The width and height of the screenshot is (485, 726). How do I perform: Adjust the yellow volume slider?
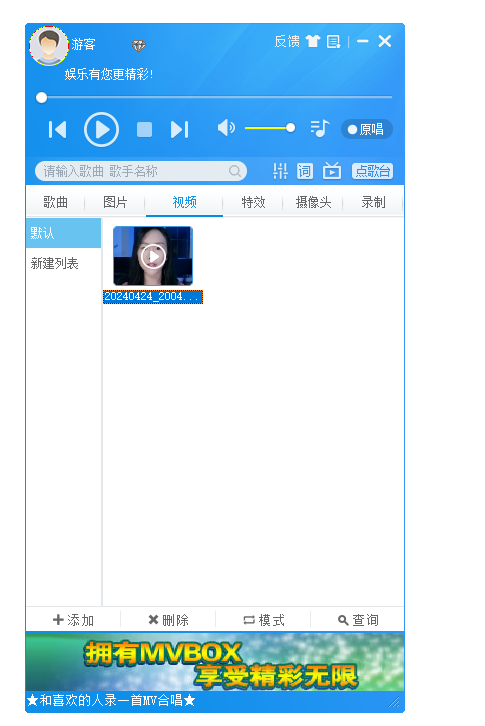[x=270, y=128]
